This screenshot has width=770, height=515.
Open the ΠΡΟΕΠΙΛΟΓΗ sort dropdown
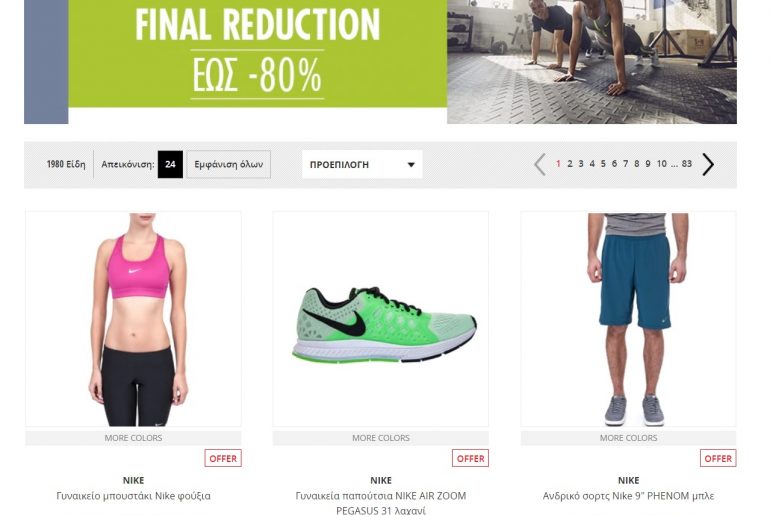coord(362,164)
